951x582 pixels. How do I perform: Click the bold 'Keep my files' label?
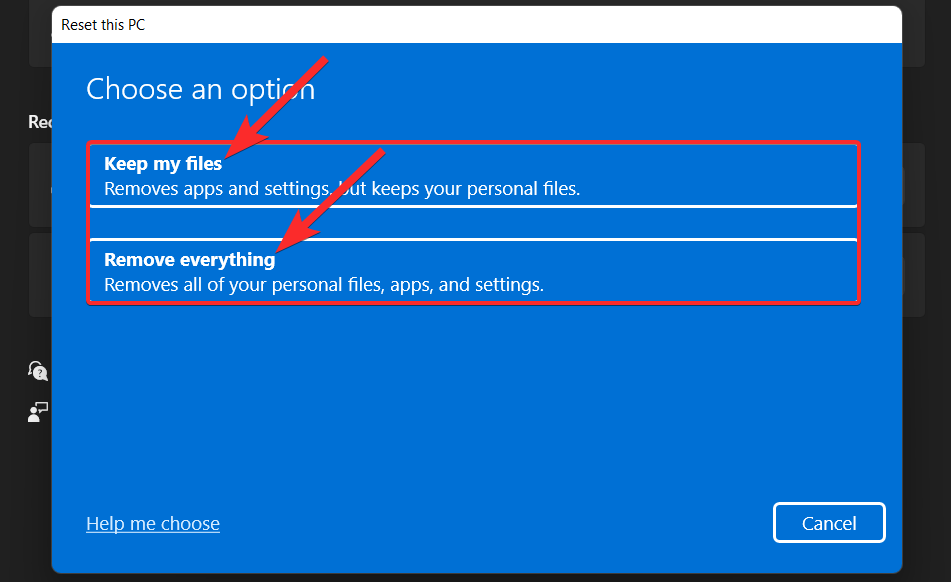point(162,163)
